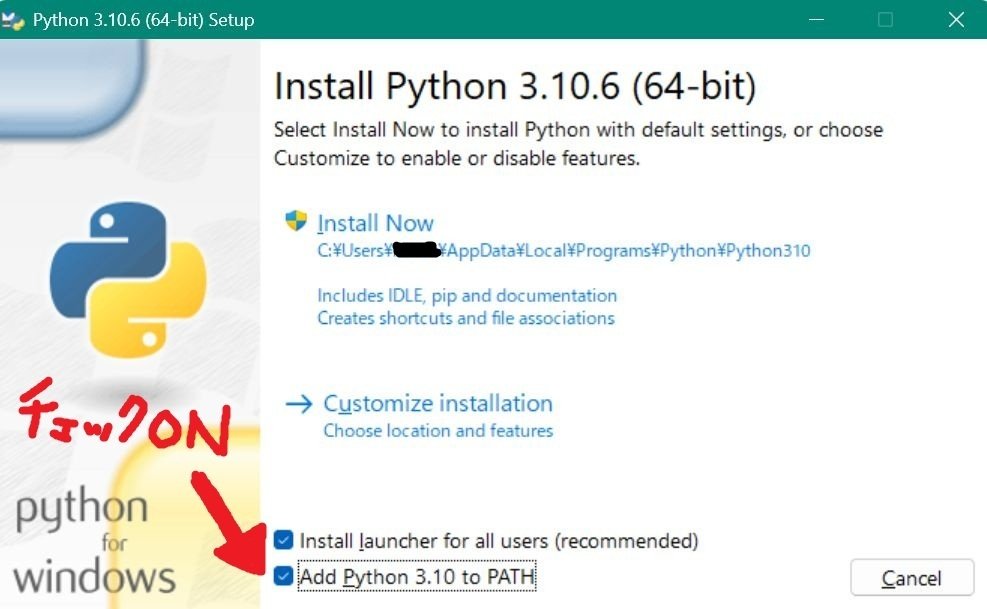987x609 pixels.
Task: Toggle the Add Python 3.10 to PATH checkbox
Action: pos(283,576)
